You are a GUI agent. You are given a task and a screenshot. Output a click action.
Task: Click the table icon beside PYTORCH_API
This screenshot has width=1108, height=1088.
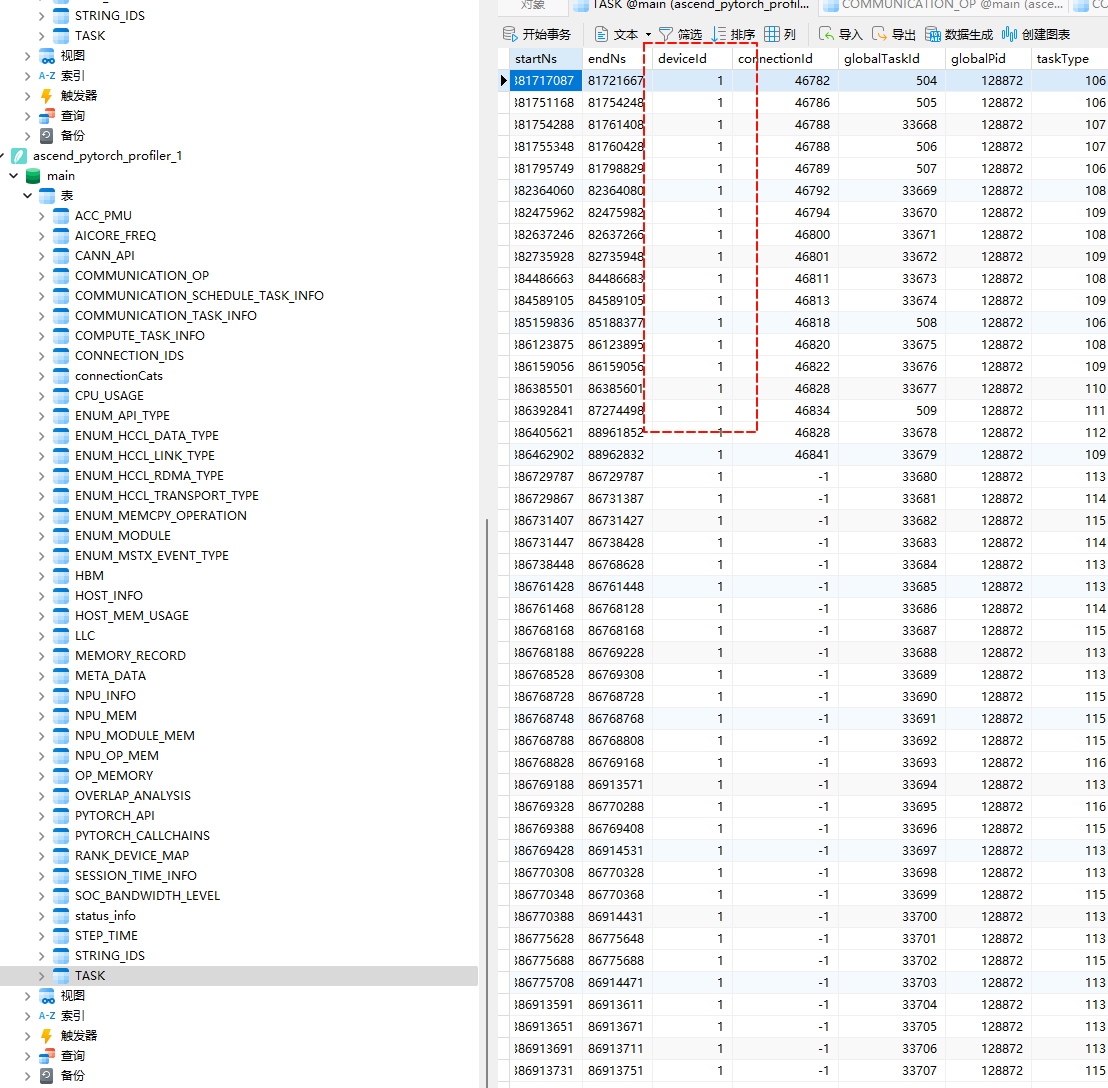point(61,815)
